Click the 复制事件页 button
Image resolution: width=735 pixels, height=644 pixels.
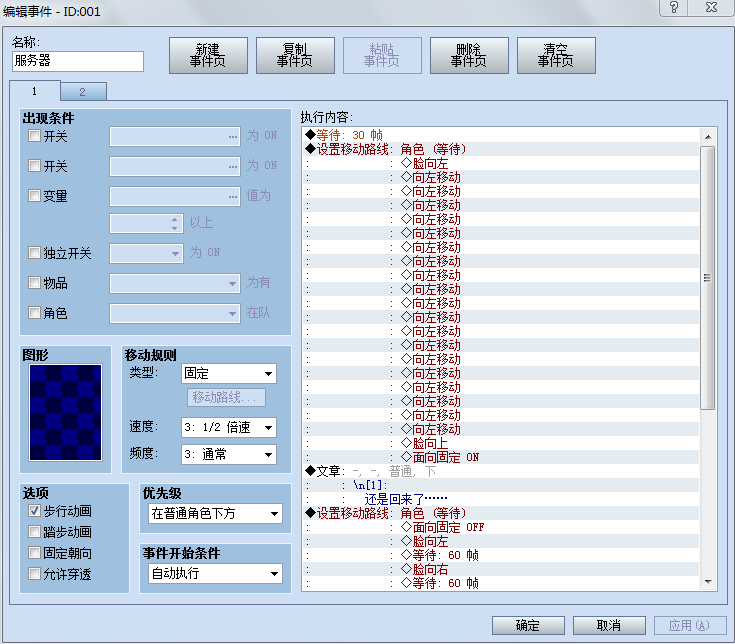point(295,55)
